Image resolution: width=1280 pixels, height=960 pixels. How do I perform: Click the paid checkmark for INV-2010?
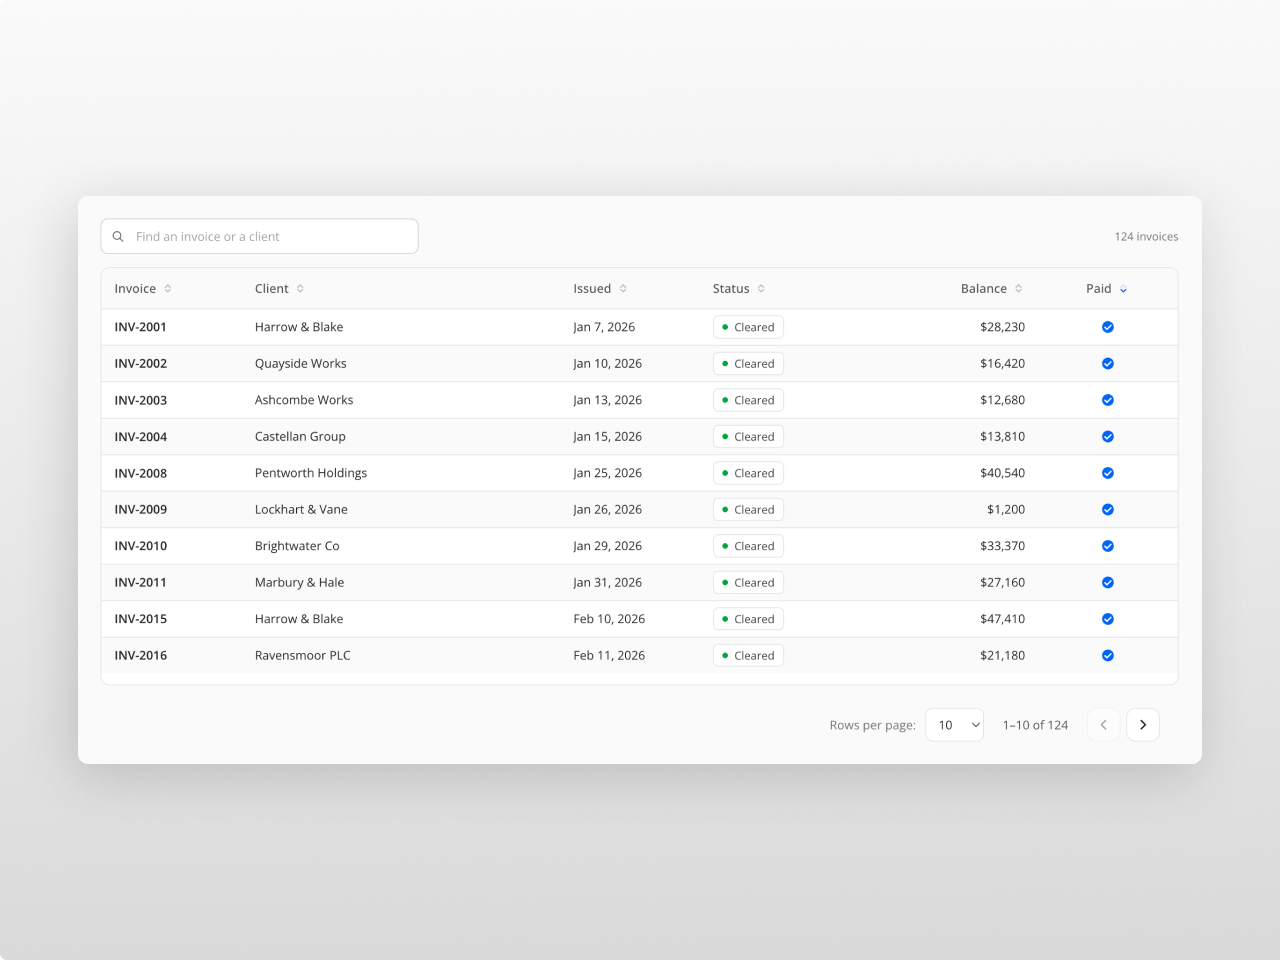point(1108,546)
